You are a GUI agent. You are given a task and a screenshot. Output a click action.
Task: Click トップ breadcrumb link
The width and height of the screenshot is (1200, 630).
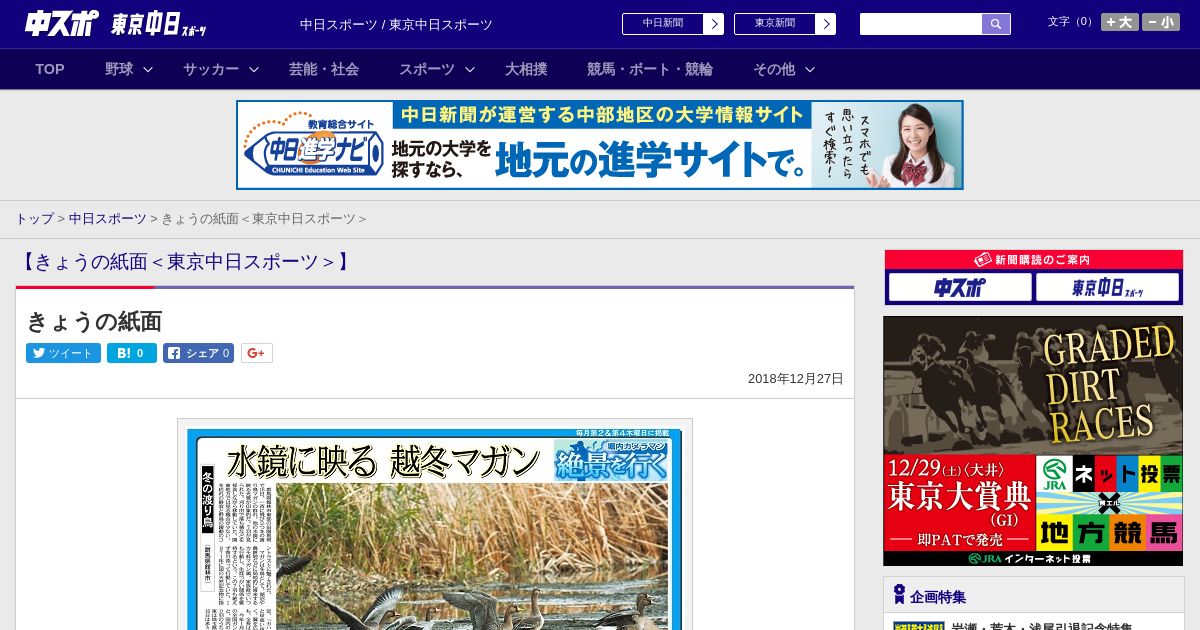pyautogui.click(x=34, y=218)
